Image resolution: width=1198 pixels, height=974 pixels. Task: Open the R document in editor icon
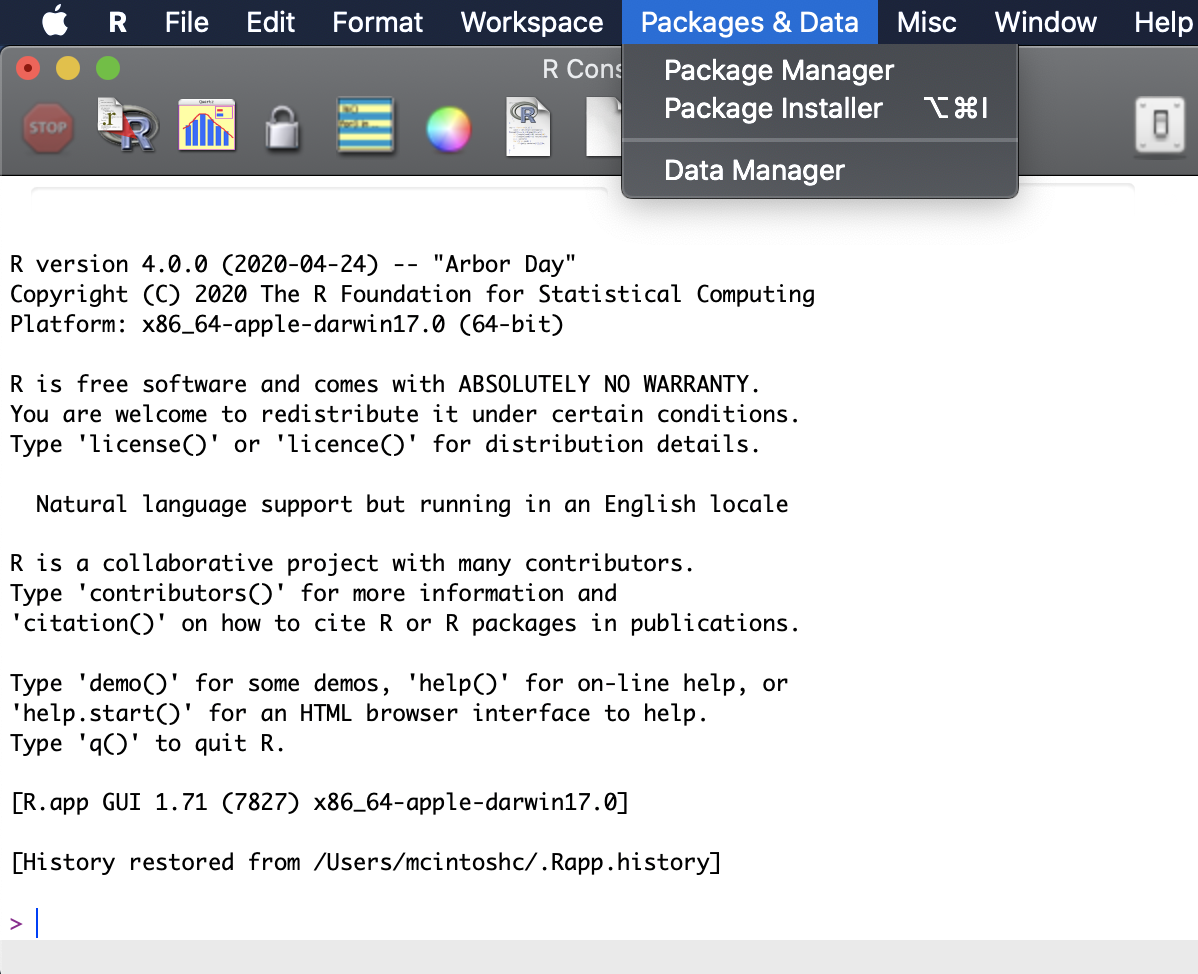tap(529, 126)
